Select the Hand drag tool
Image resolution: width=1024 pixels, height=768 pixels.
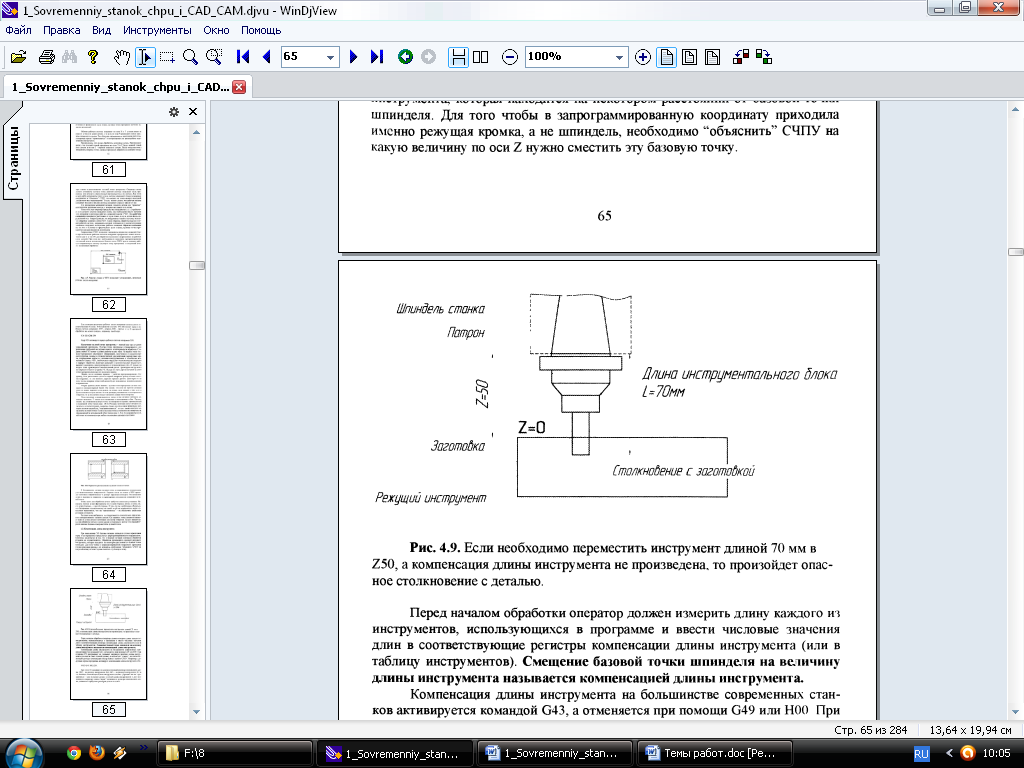121,57
